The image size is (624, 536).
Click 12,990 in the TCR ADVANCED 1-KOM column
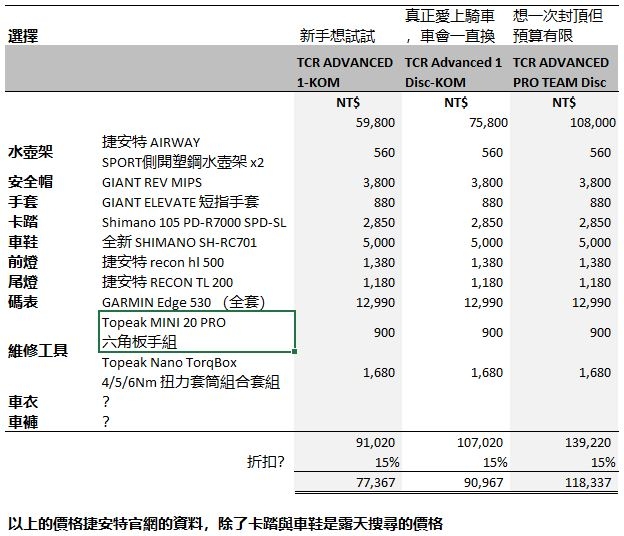(x=375, y=302)
